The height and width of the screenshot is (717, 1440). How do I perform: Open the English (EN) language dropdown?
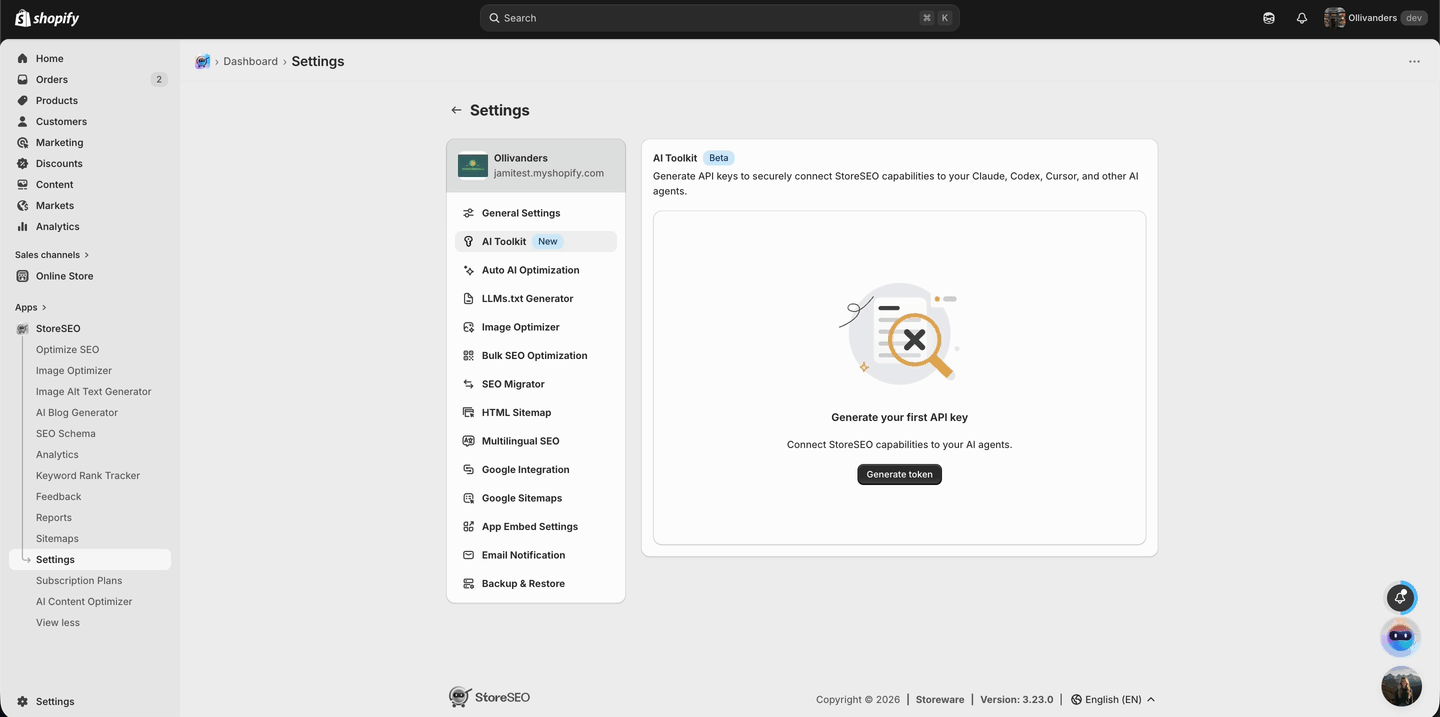pyautogui.click(x=1113, y=699)
